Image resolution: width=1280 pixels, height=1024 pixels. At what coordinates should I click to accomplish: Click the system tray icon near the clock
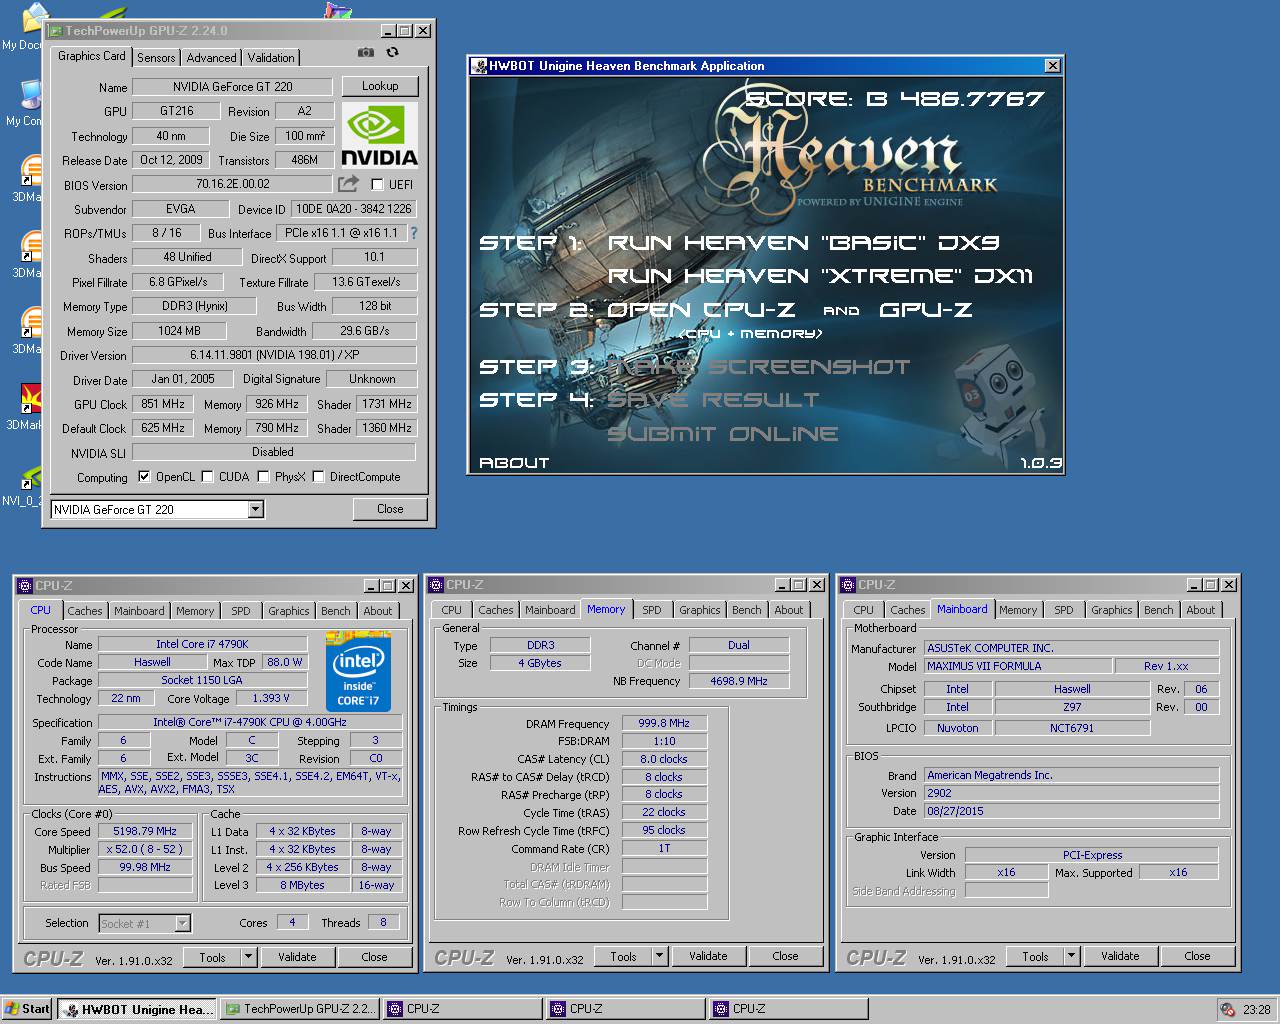click(1227, 1009)
